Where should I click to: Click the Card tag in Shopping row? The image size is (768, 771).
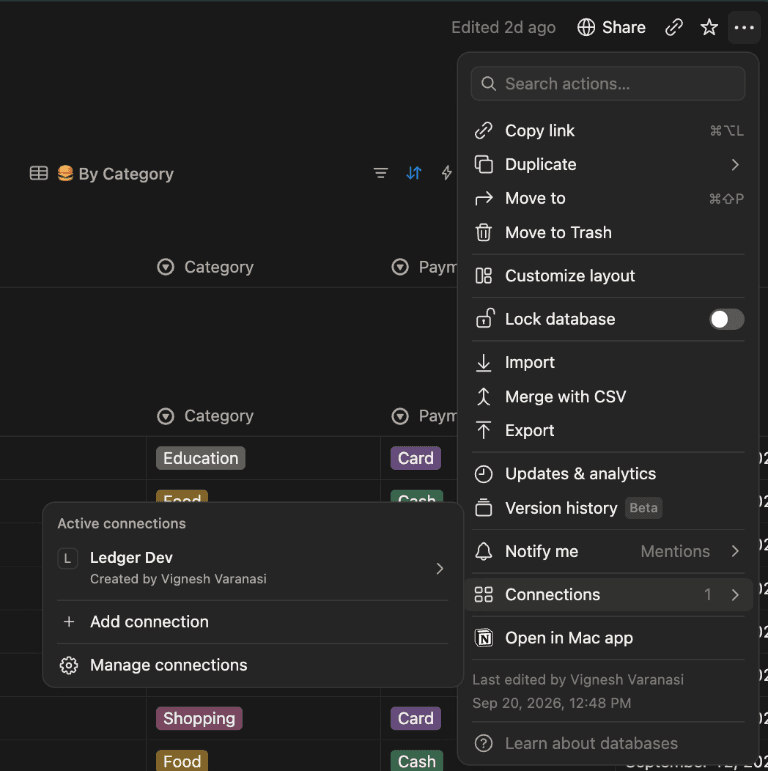tap(415, 718)
